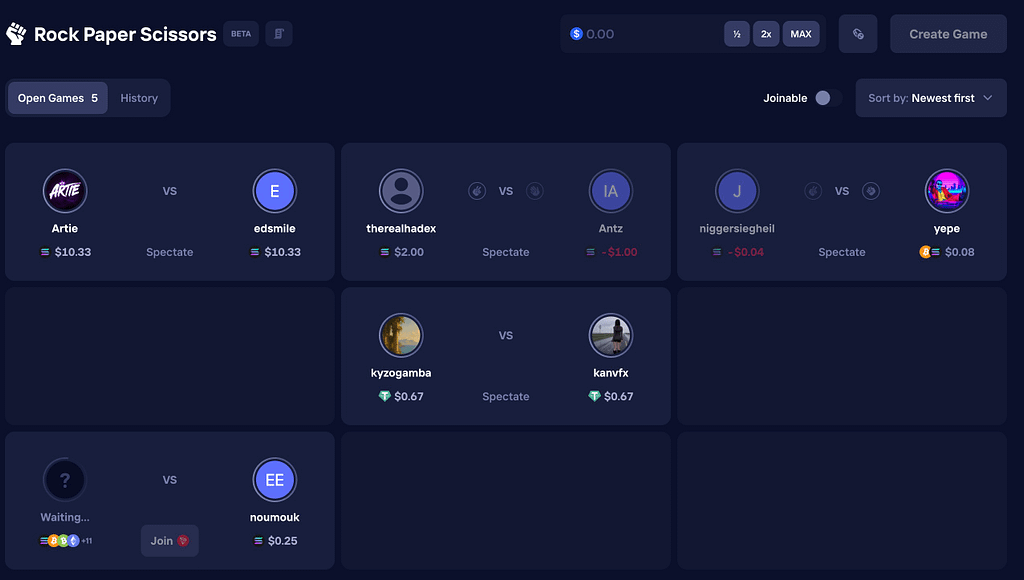
Task: Click the Tether icon beside kanvfx's $0.67
Action: click(594, 396)
